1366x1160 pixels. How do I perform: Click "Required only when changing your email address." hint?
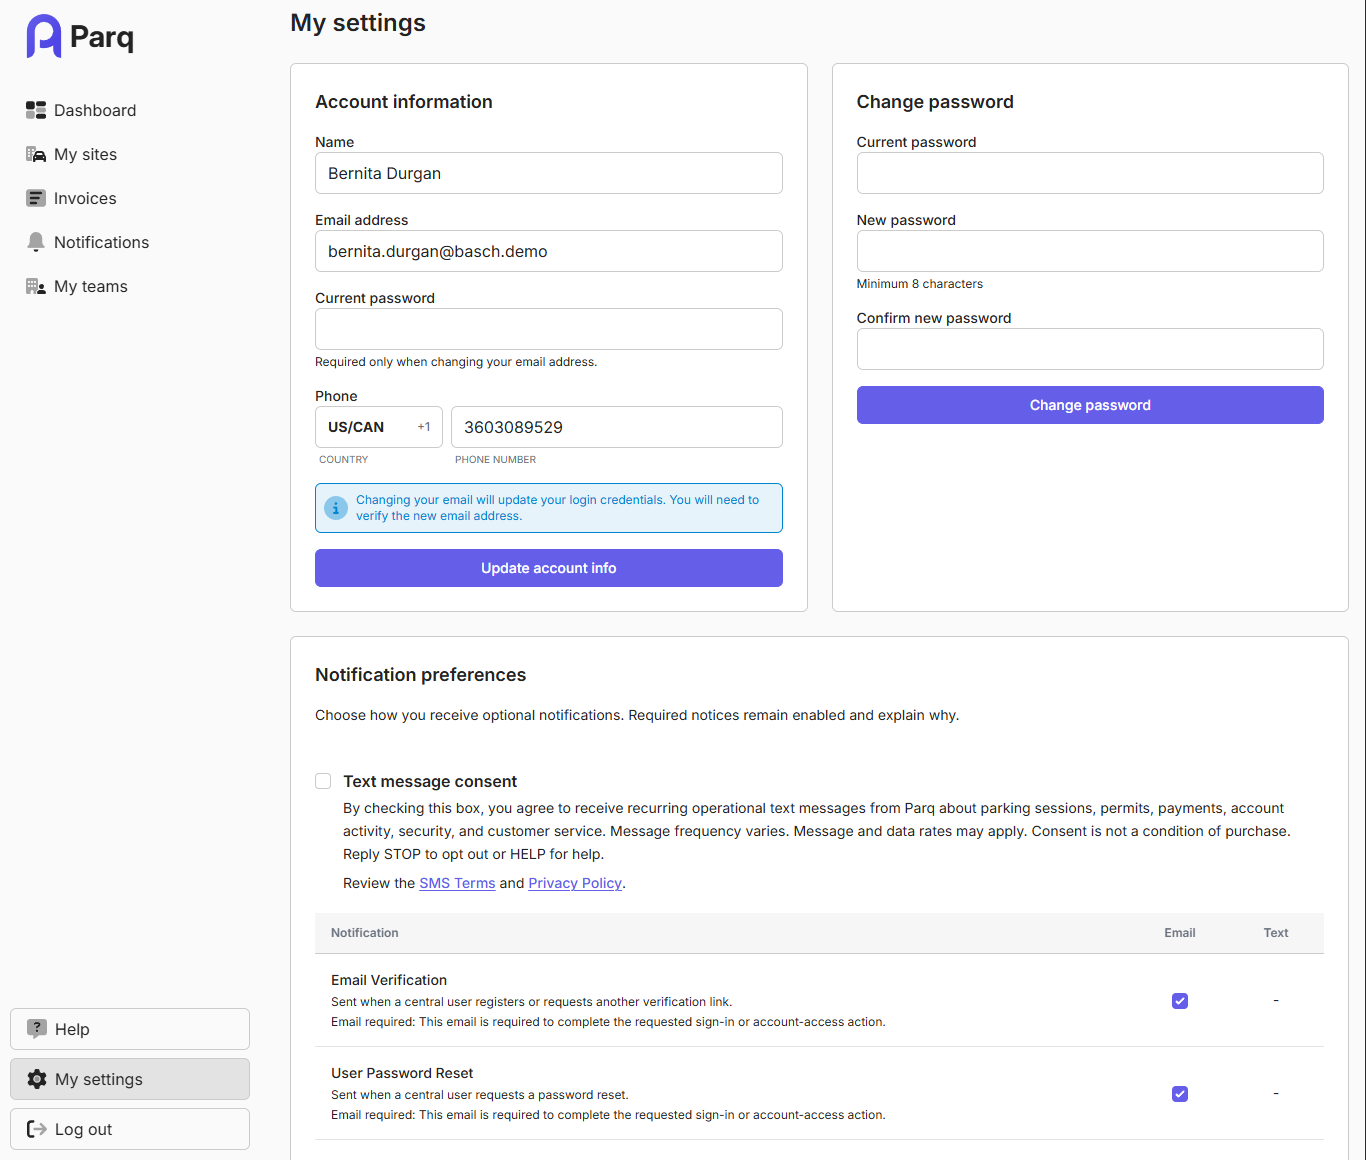(x=456, y=362)
